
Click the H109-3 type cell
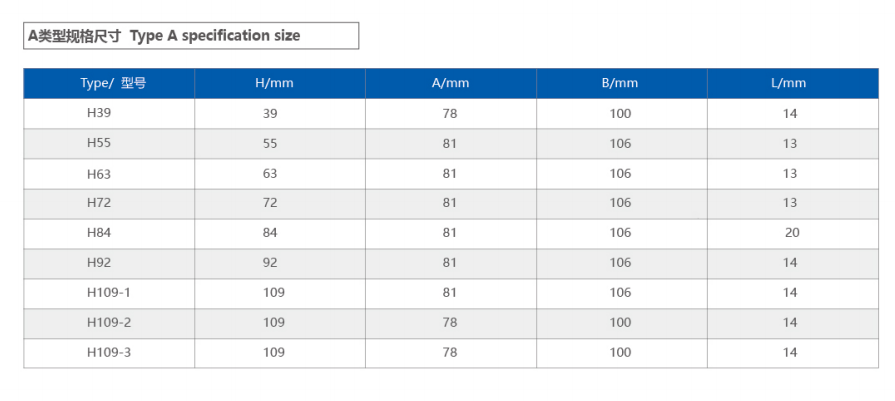point(109,352)
